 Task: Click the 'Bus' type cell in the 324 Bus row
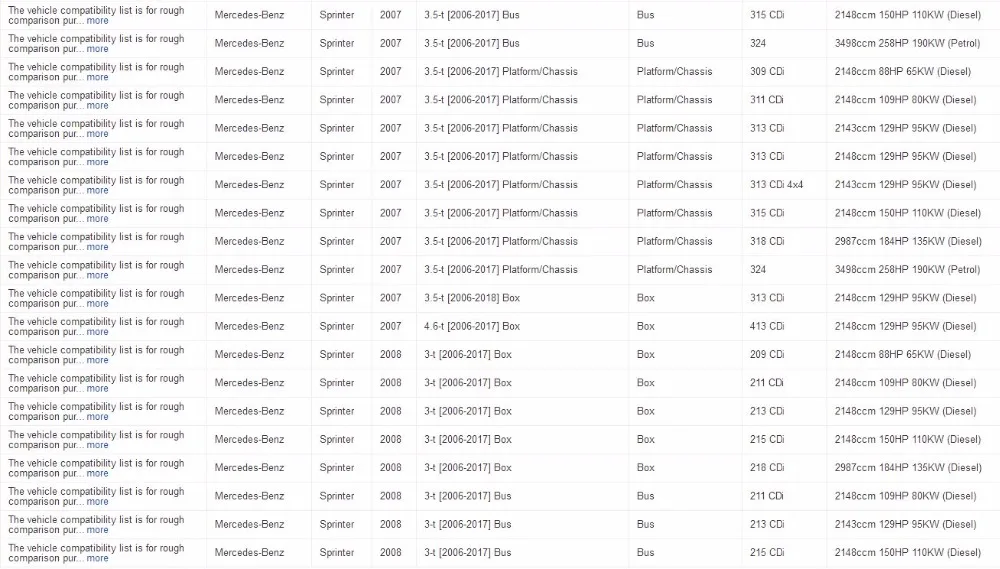point(645,43)
